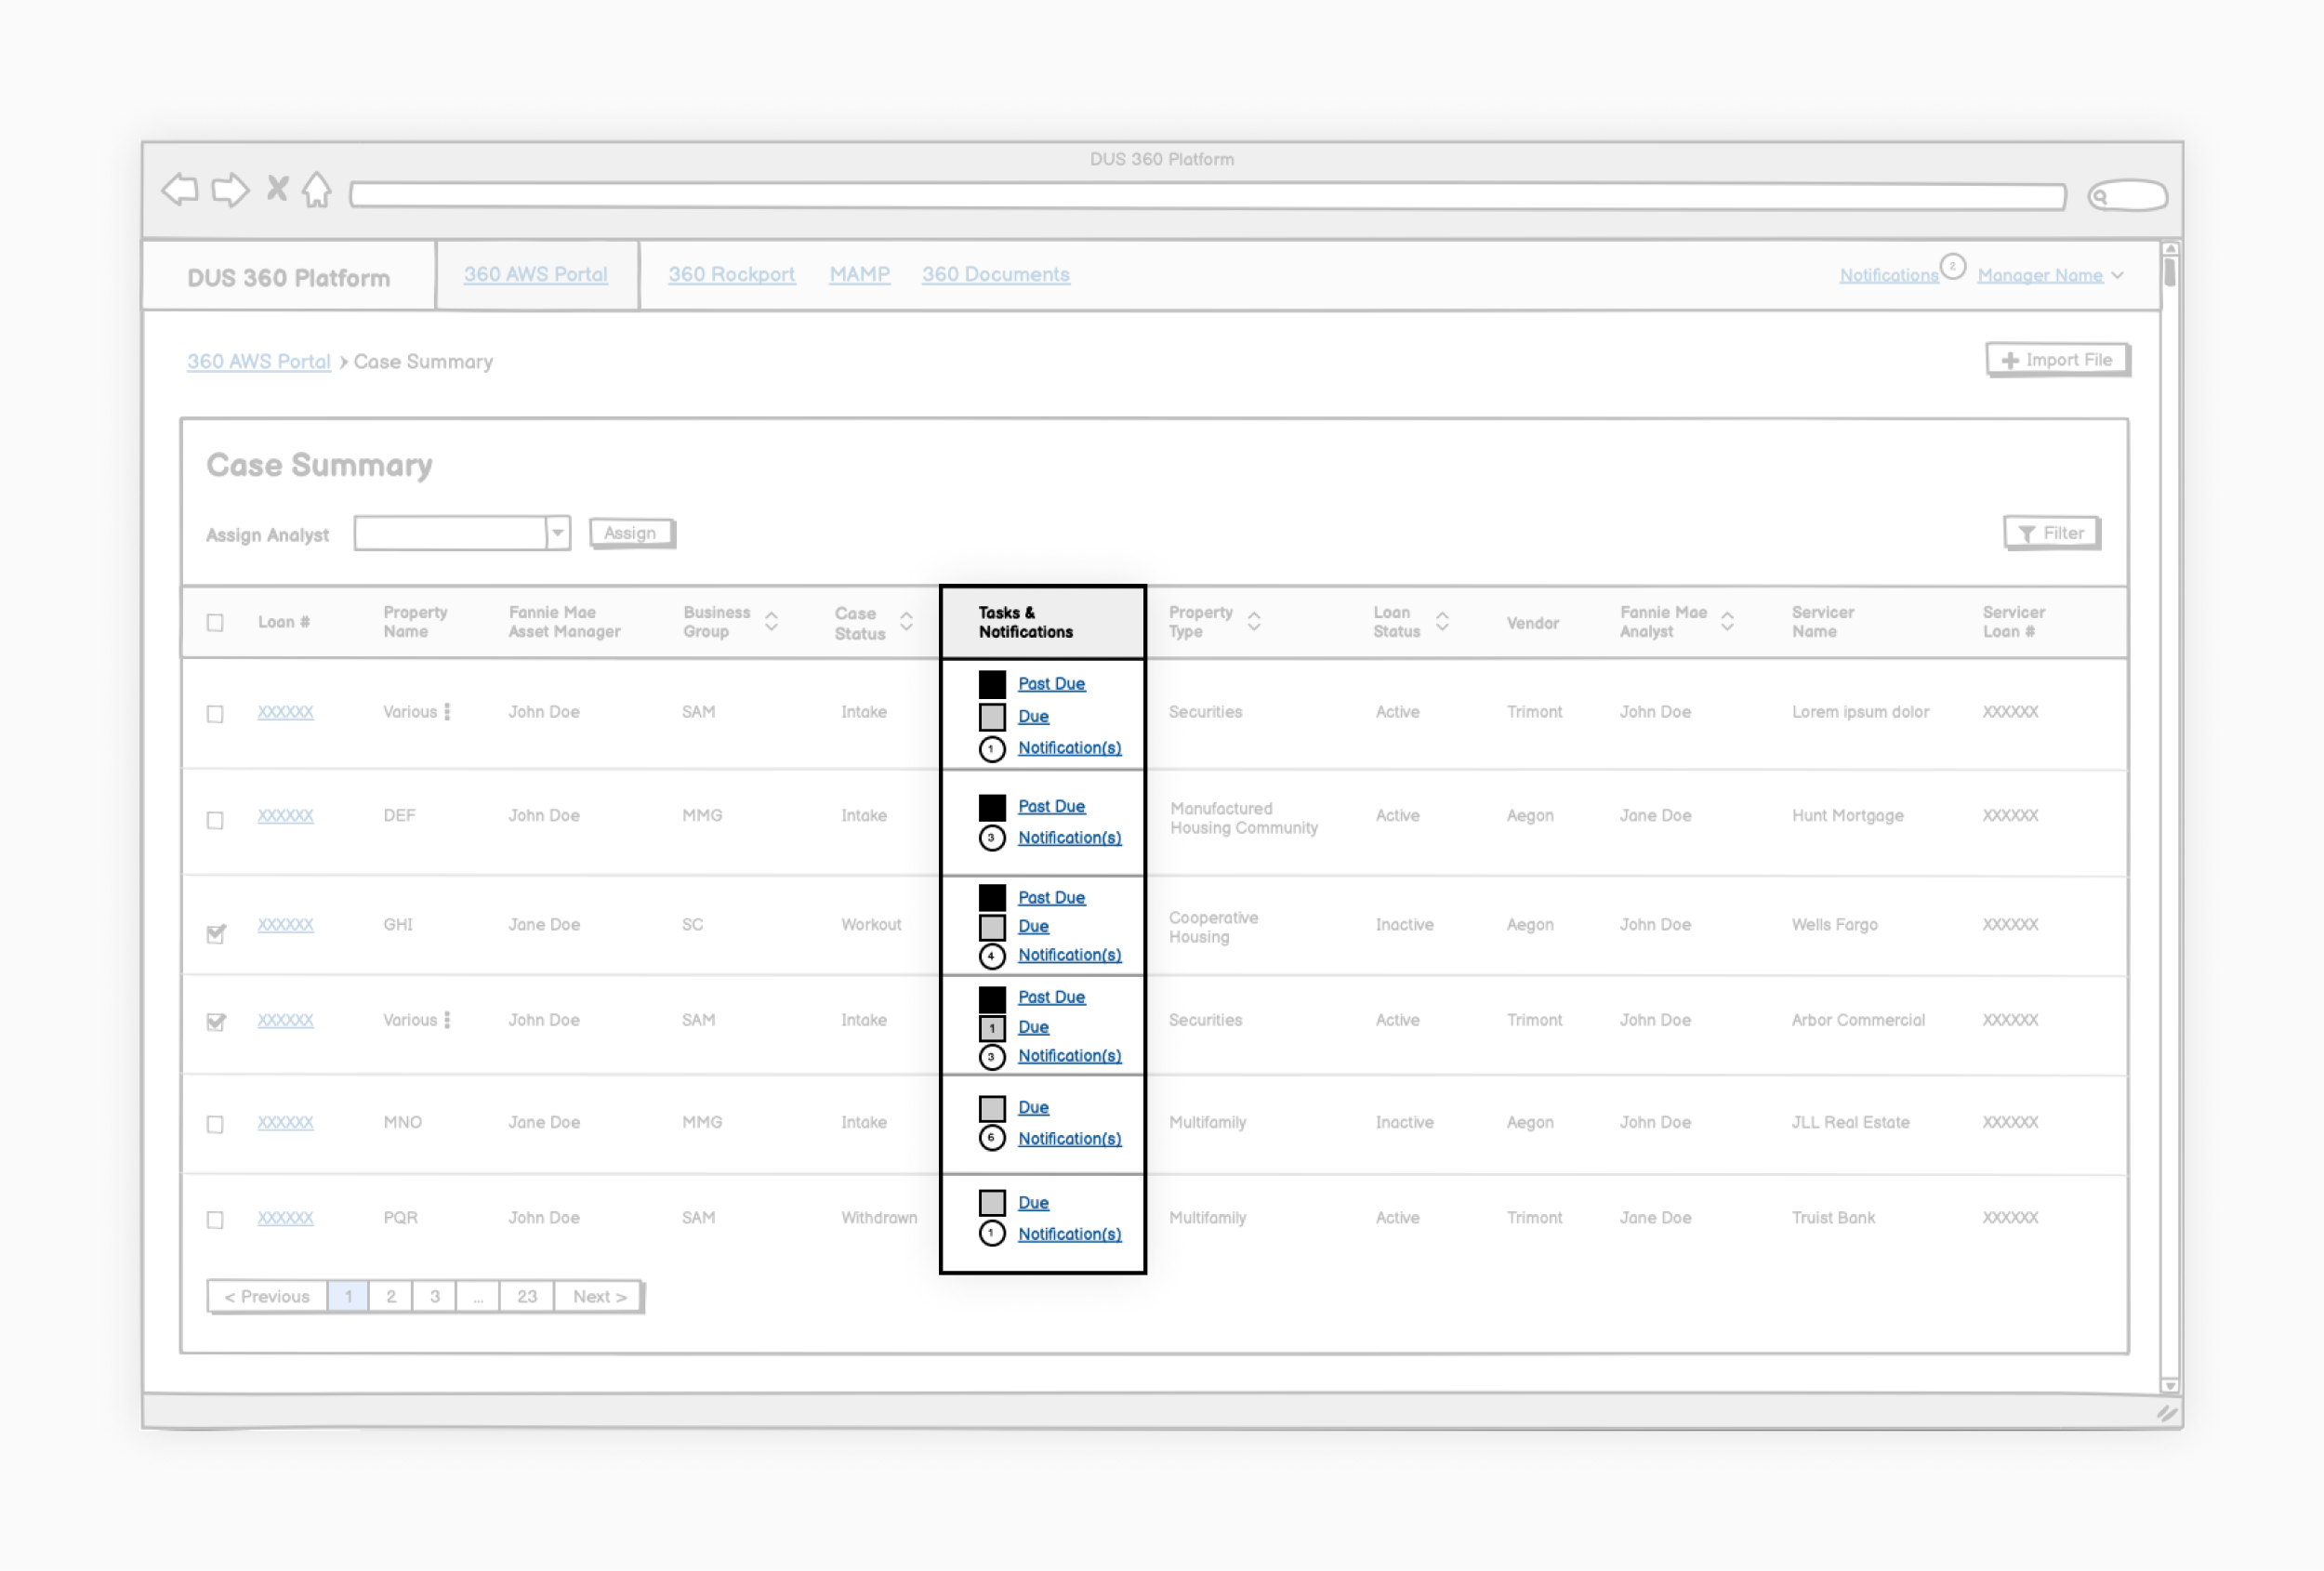Screen dimensions: 2324x1571
Task: Check the DEF row checkbox
Action: tap(215, 820)
